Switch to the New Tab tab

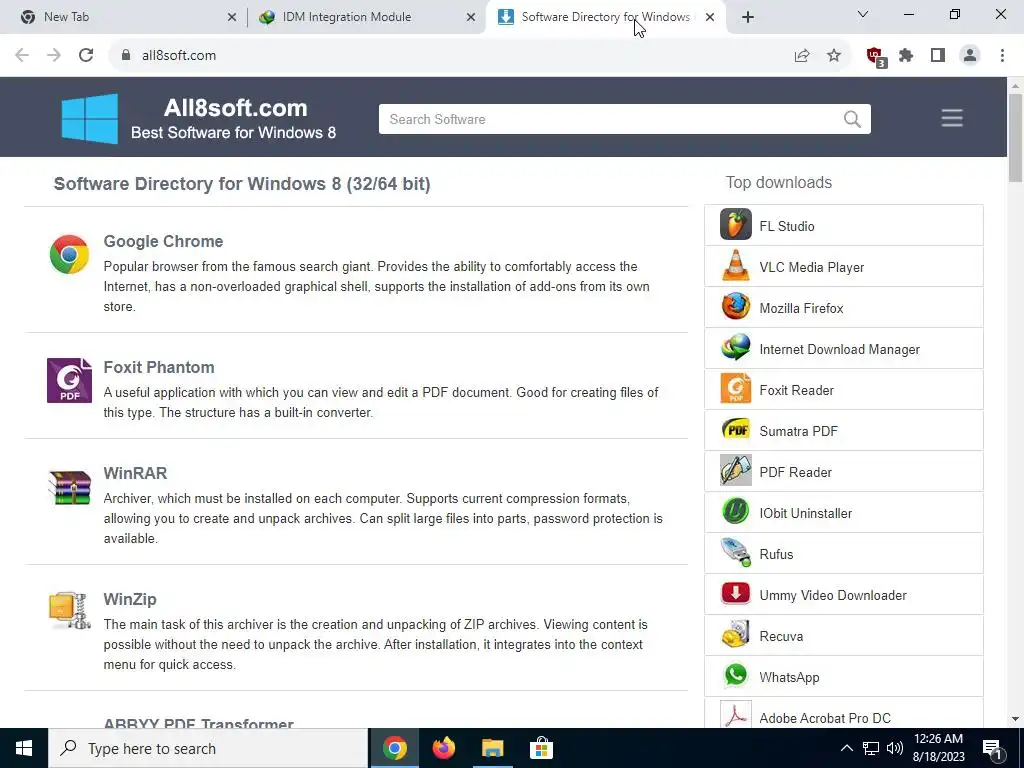click(122, 17)
